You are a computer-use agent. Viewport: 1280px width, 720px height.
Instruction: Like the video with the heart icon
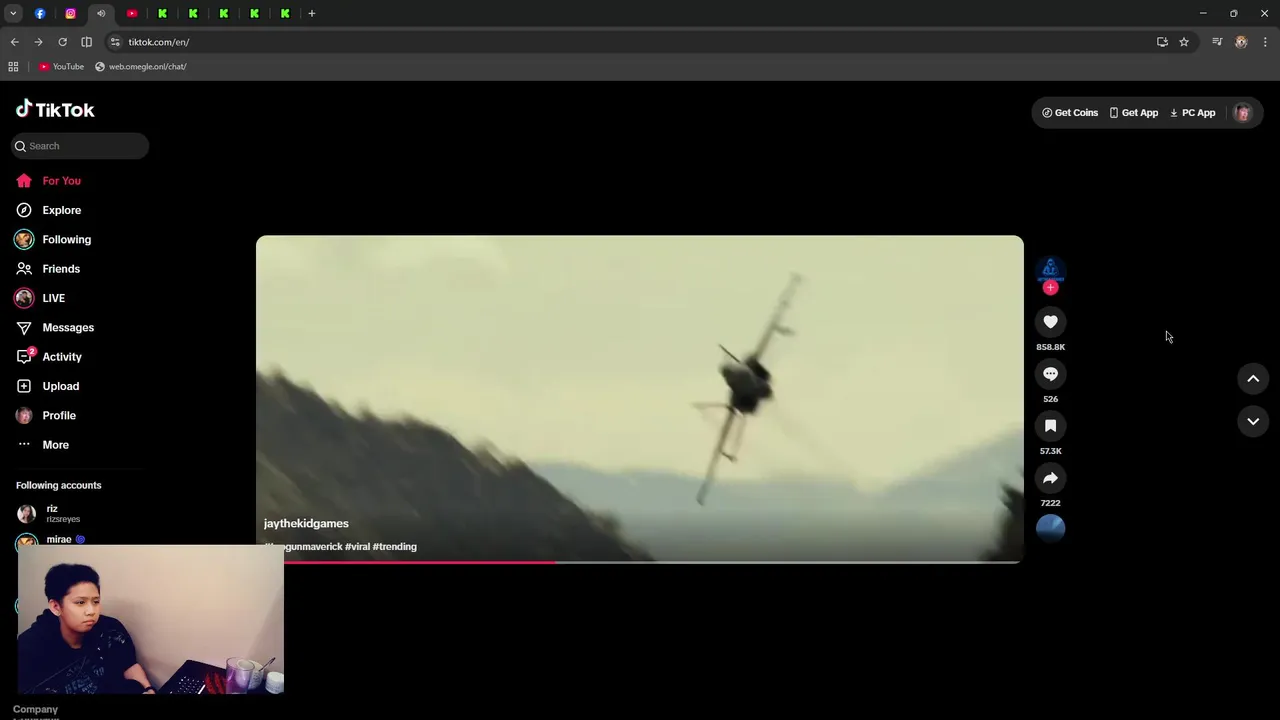[x=1050, y=322]
